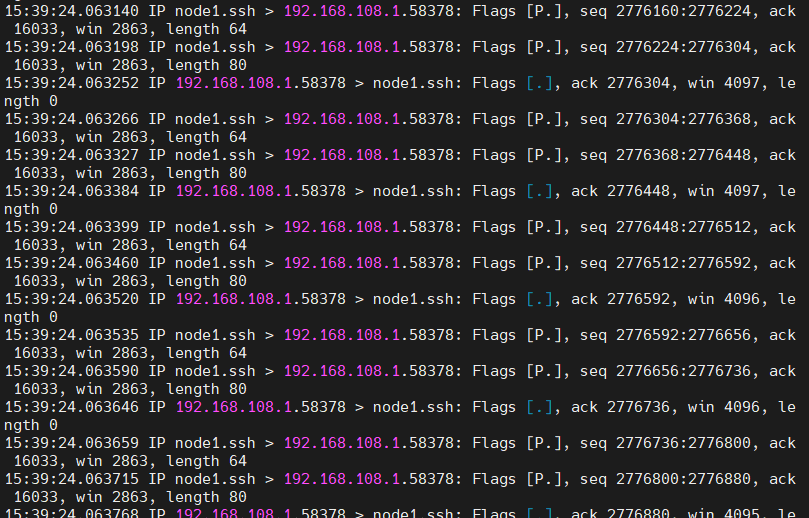Click 'win 4097' on the 15:39:24.063252 line
This screenshot has width=809, height=518.
click(x=723, y=83)
